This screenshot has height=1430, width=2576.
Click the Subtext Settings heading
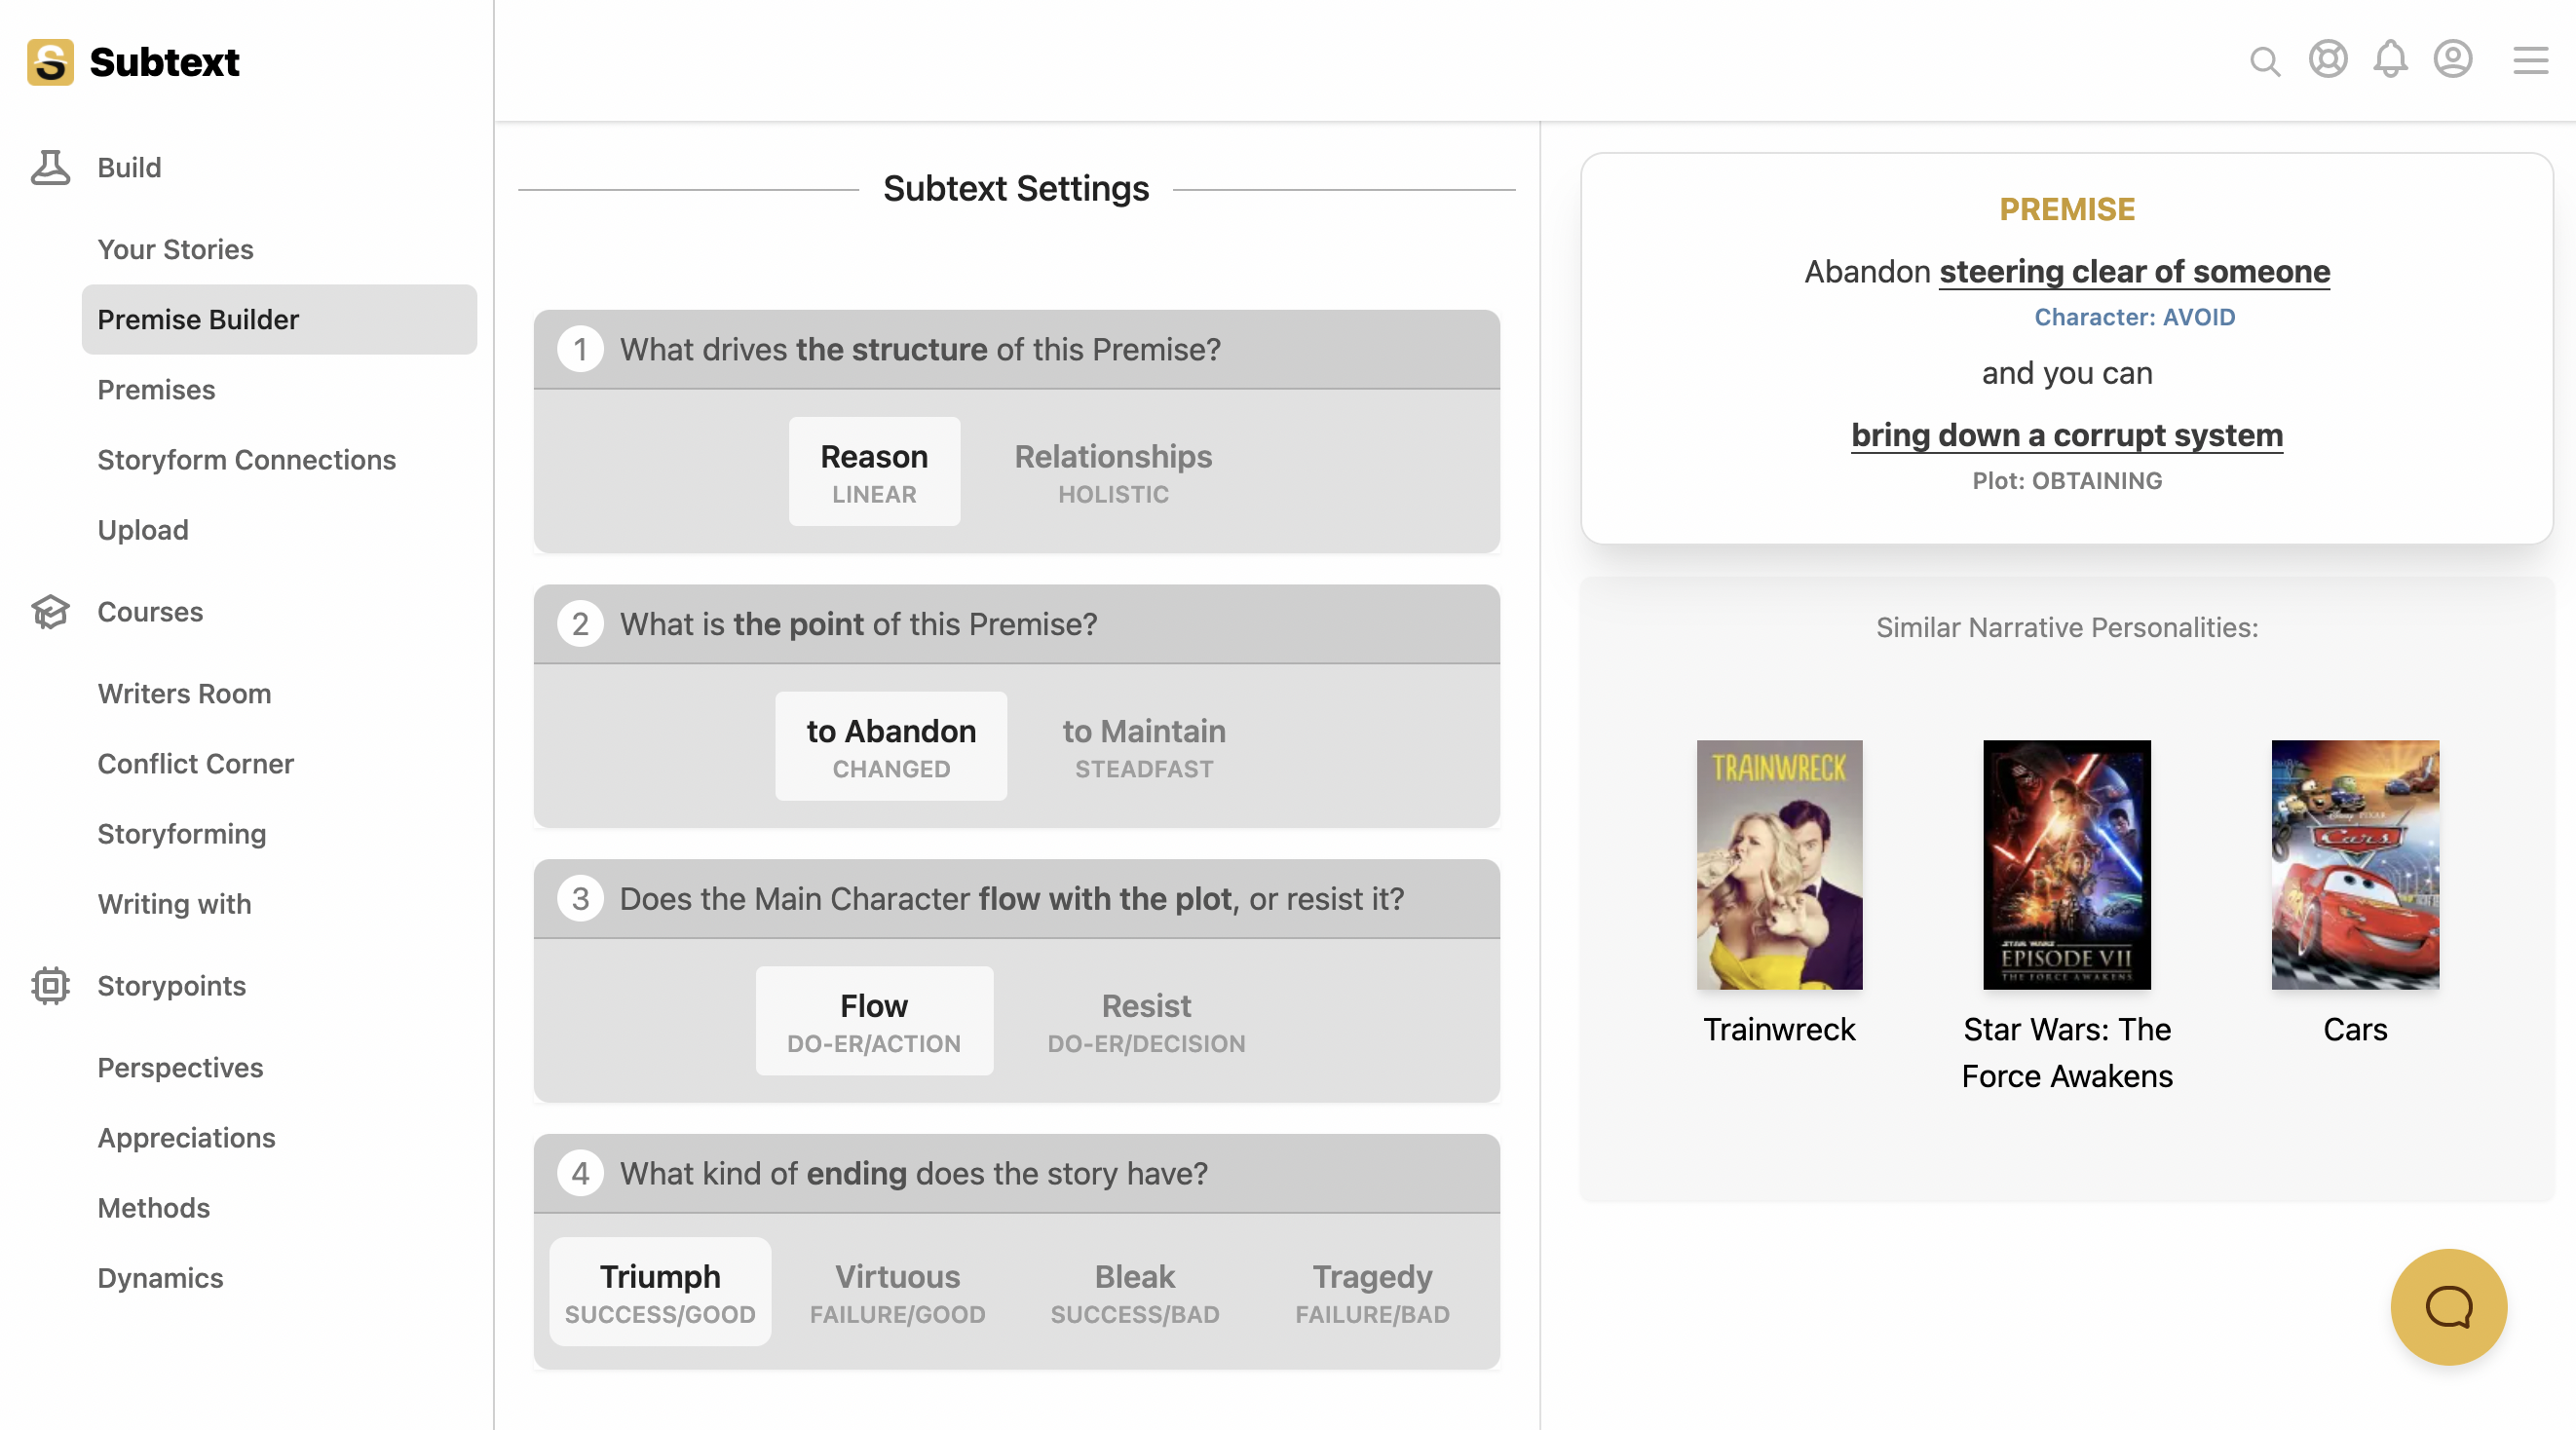[1015, 188]
